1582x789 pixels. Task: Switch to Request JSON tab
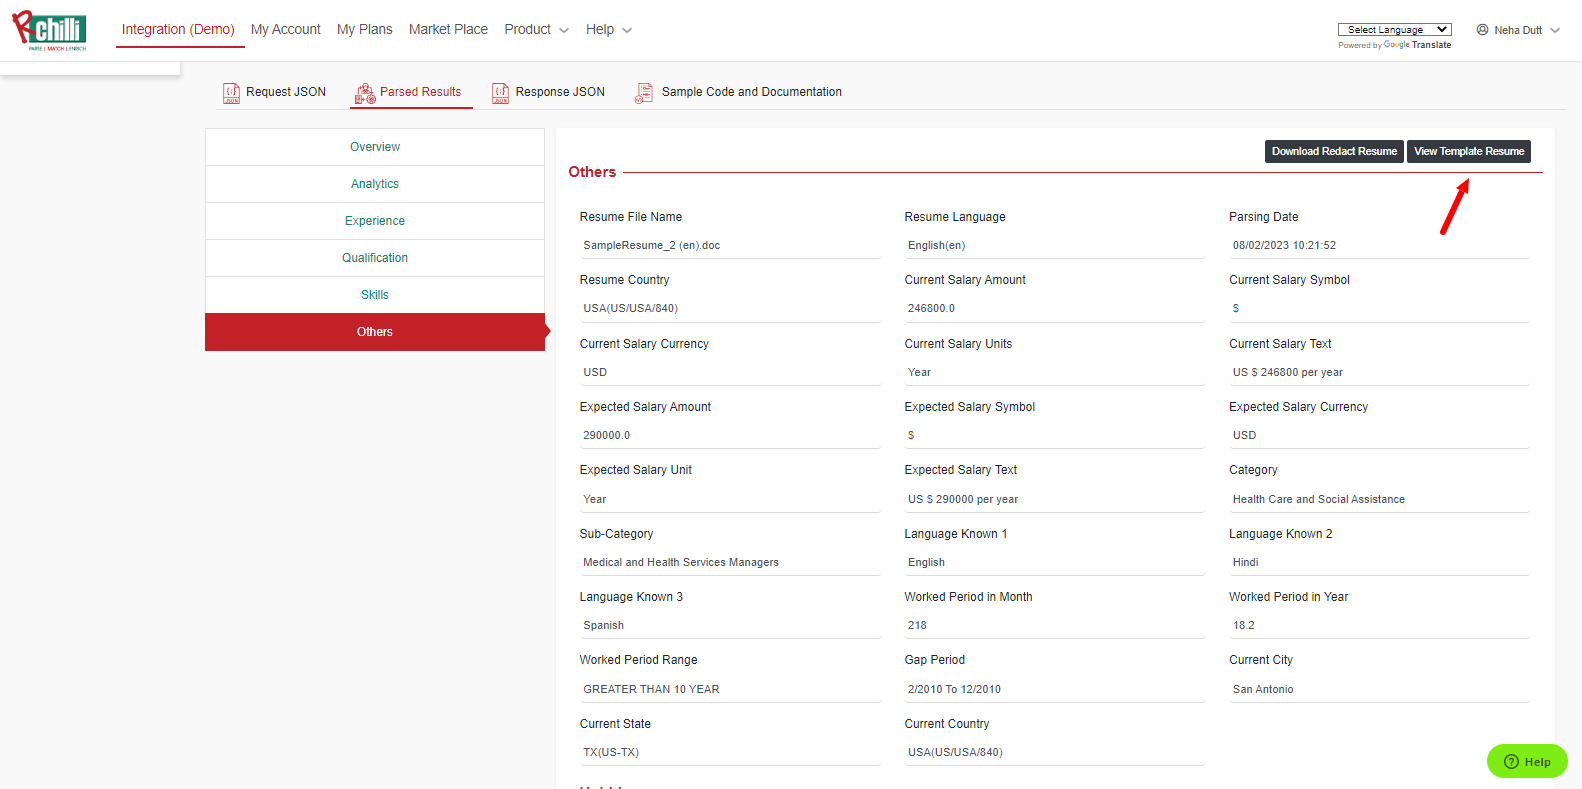tap(275, 92)
